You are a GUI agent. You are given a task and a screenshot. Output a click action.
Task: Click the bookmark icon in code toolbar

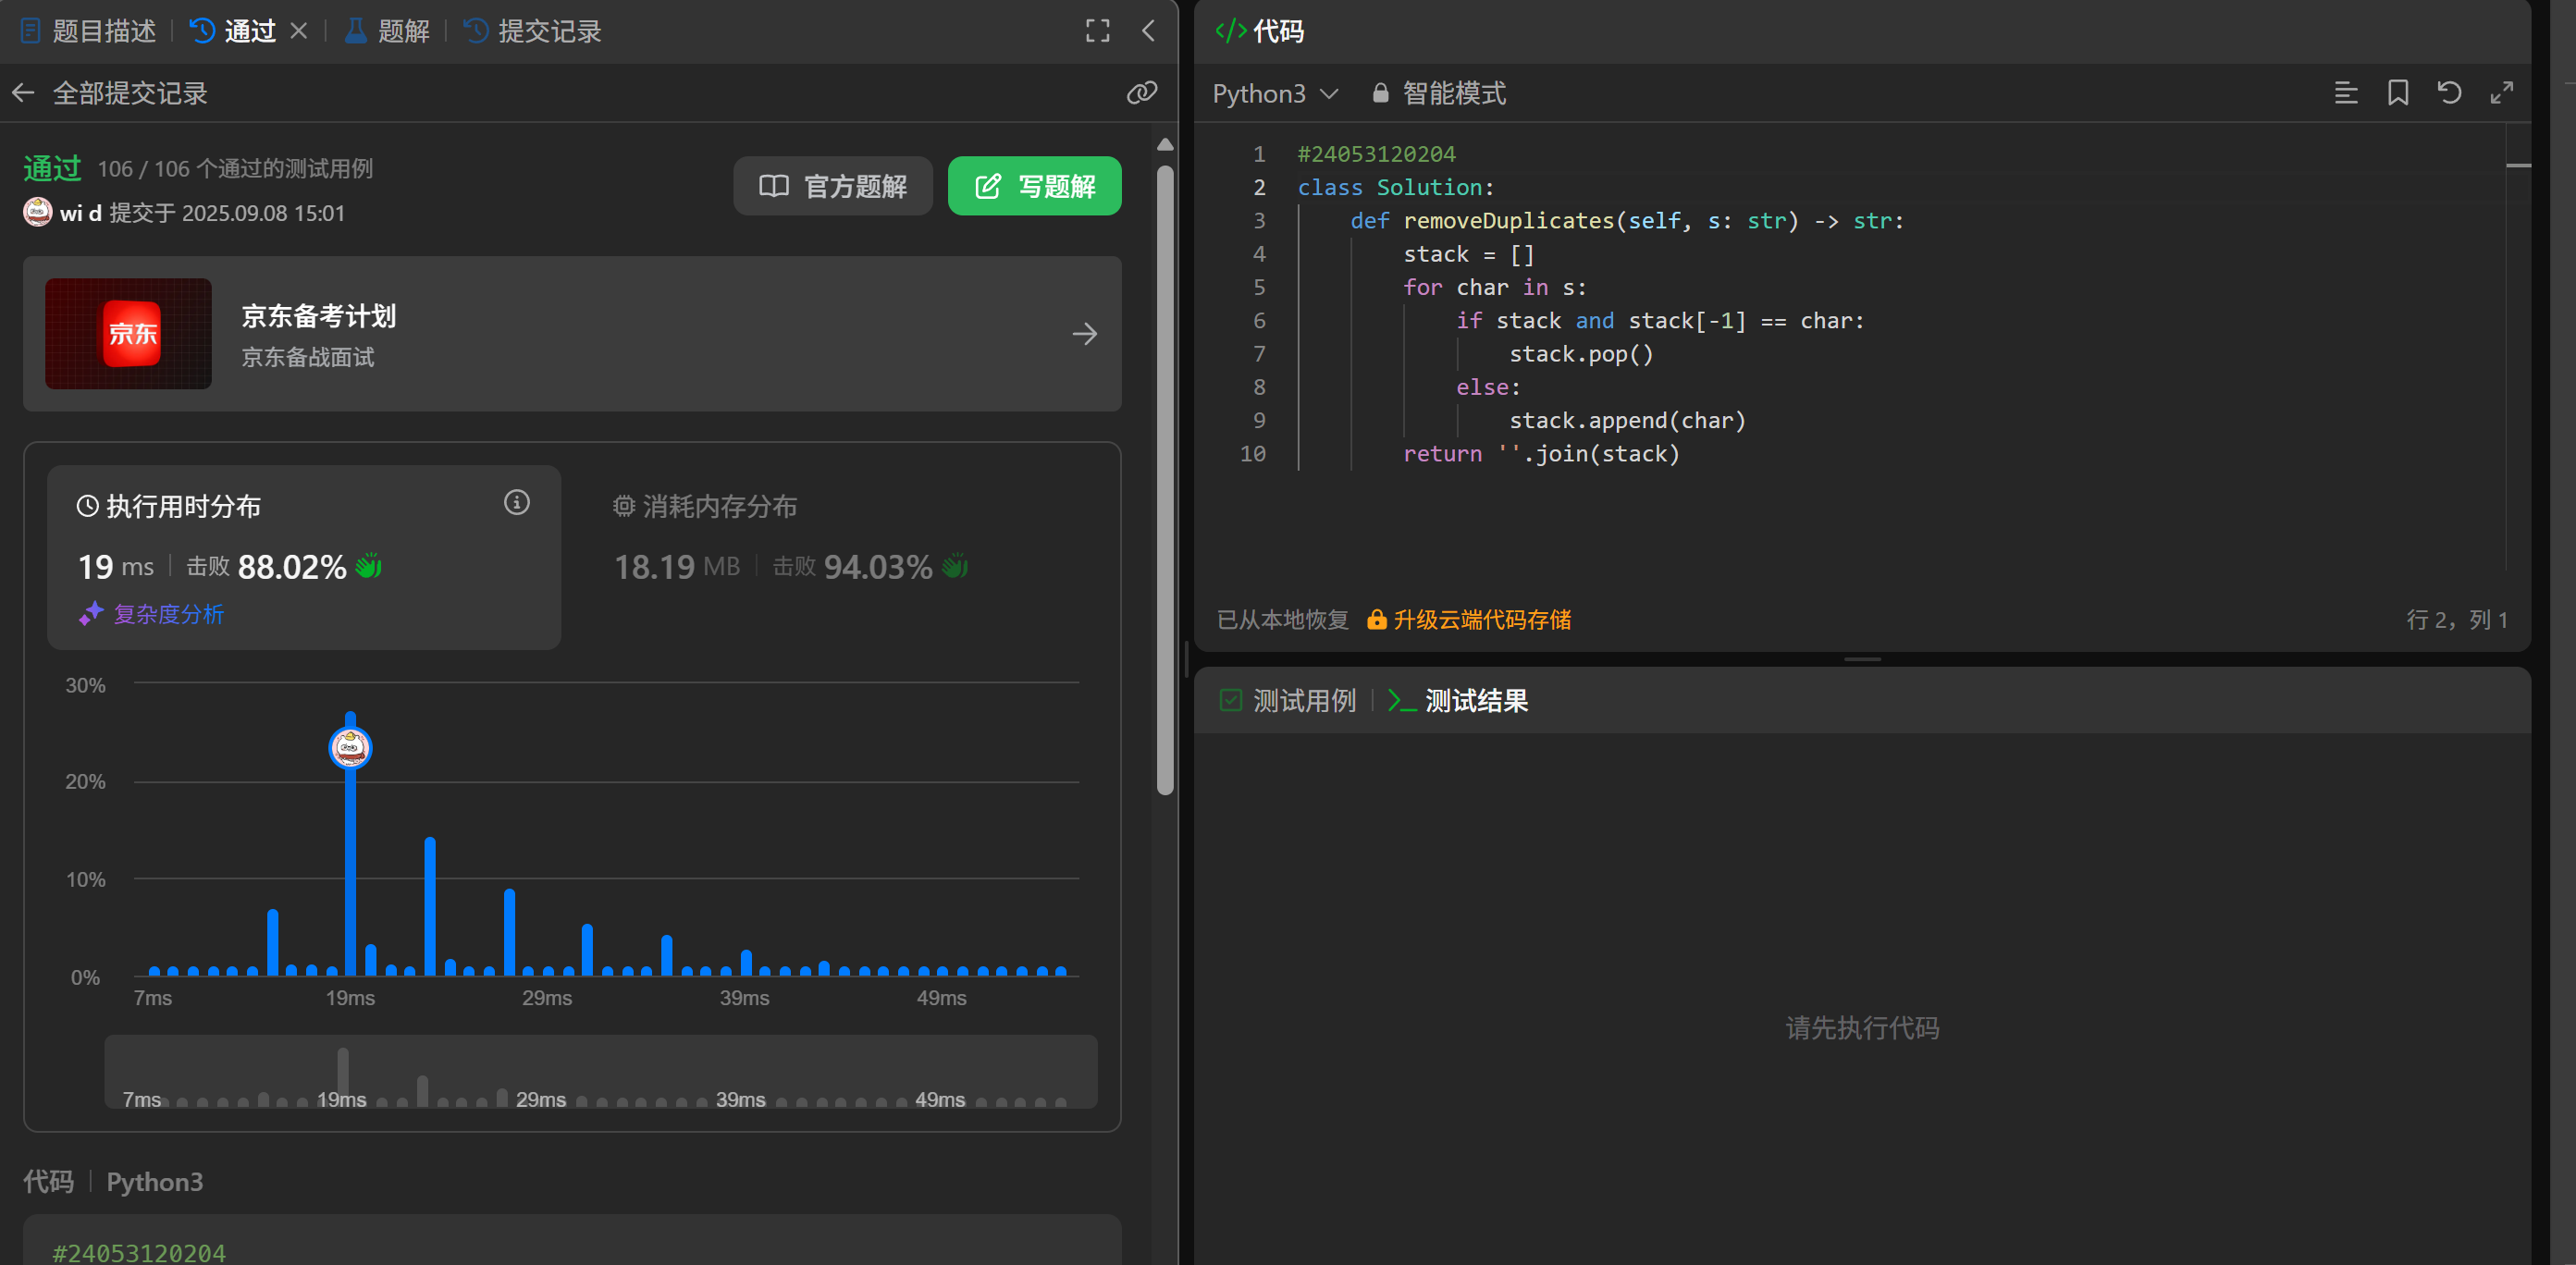[x=2397, y=93]
